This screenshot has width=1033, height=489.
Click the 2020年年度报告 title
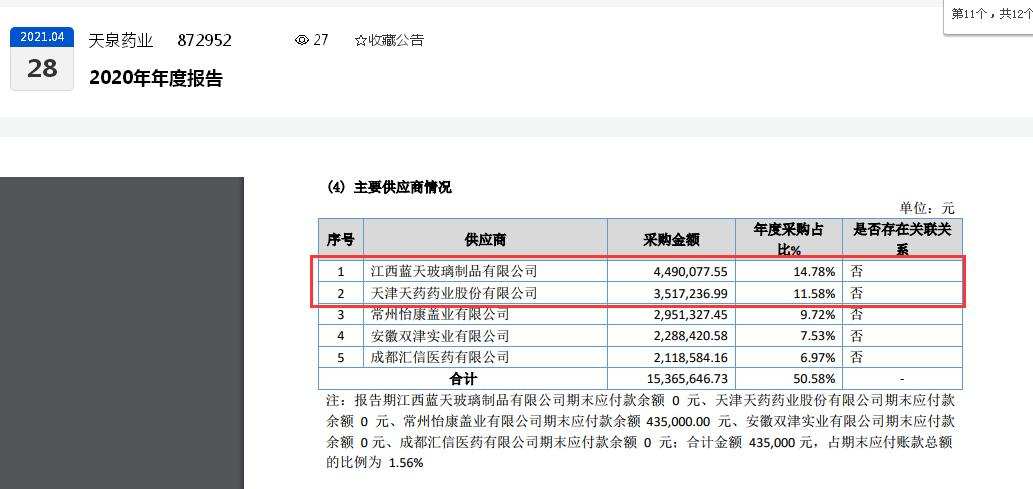(x=156, y=78)
